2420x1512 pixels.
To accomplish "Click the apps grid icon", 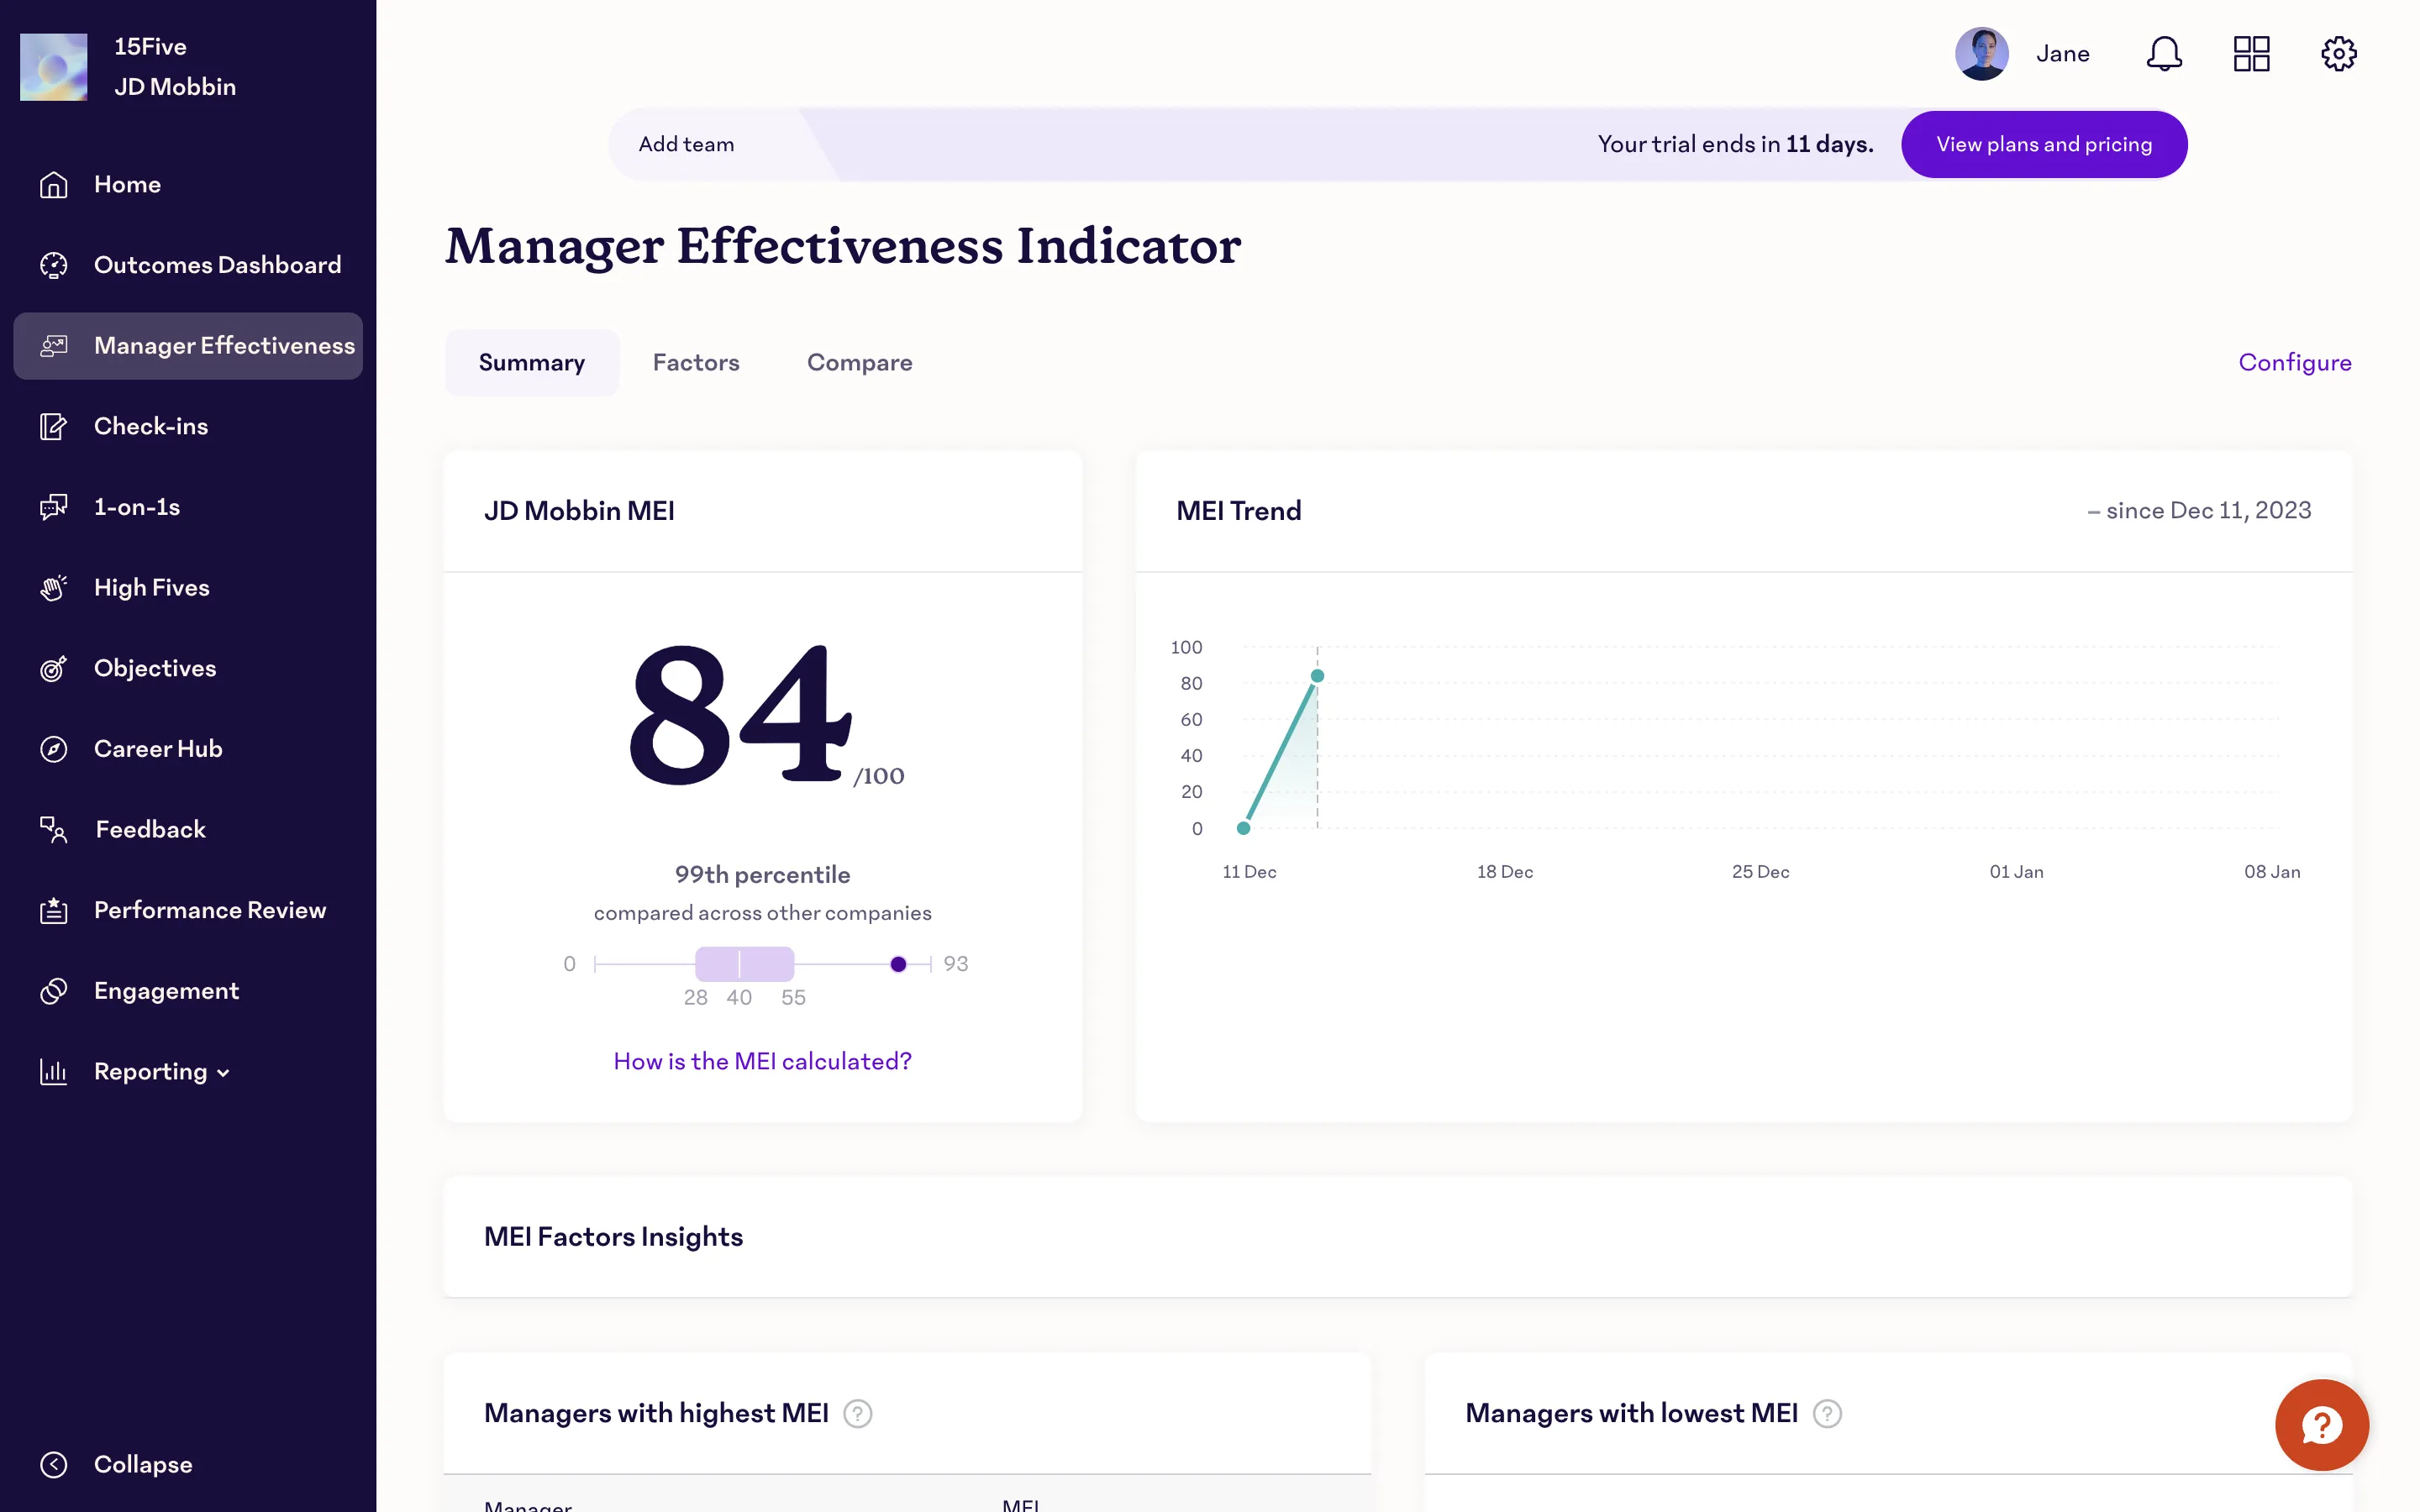I will coord(2251,54).
